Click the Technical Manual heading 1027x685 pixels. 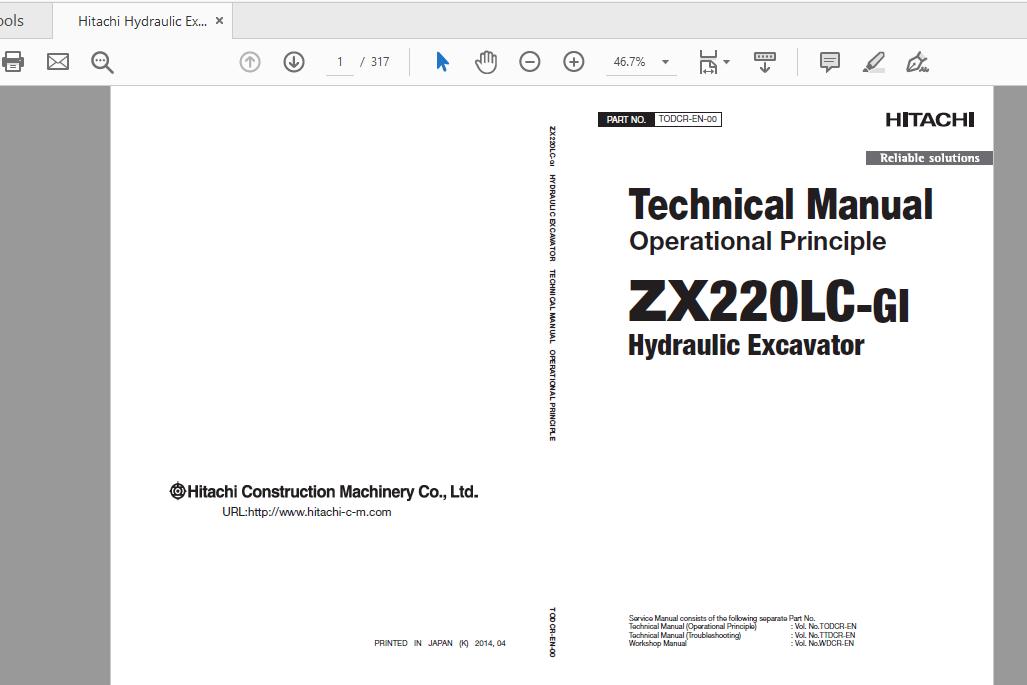(781, 204)
